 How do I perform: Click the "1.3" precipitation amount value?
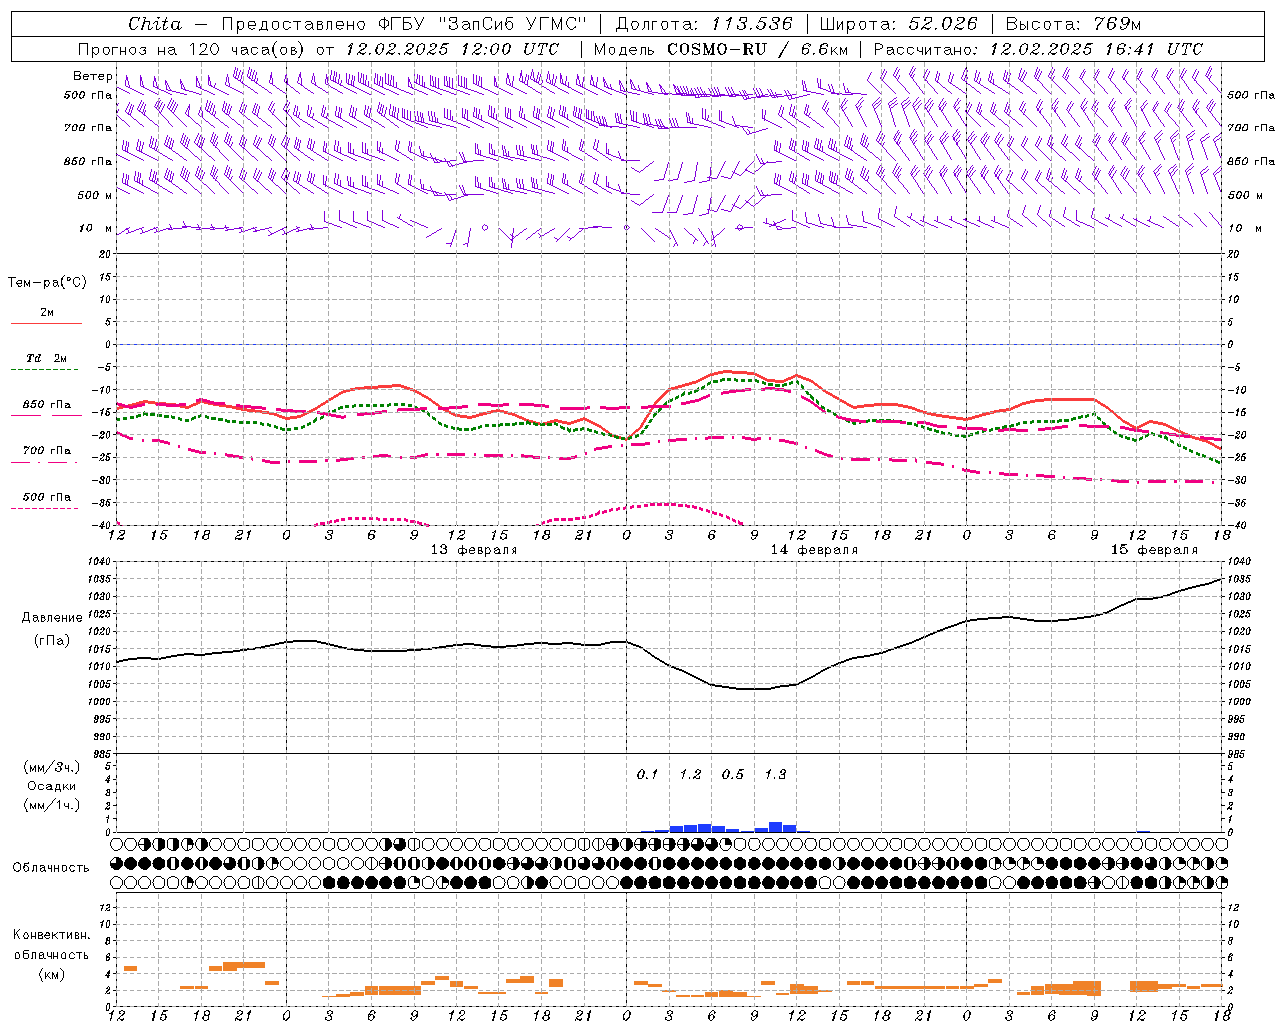pyautogui.click(x=775, y=774)
